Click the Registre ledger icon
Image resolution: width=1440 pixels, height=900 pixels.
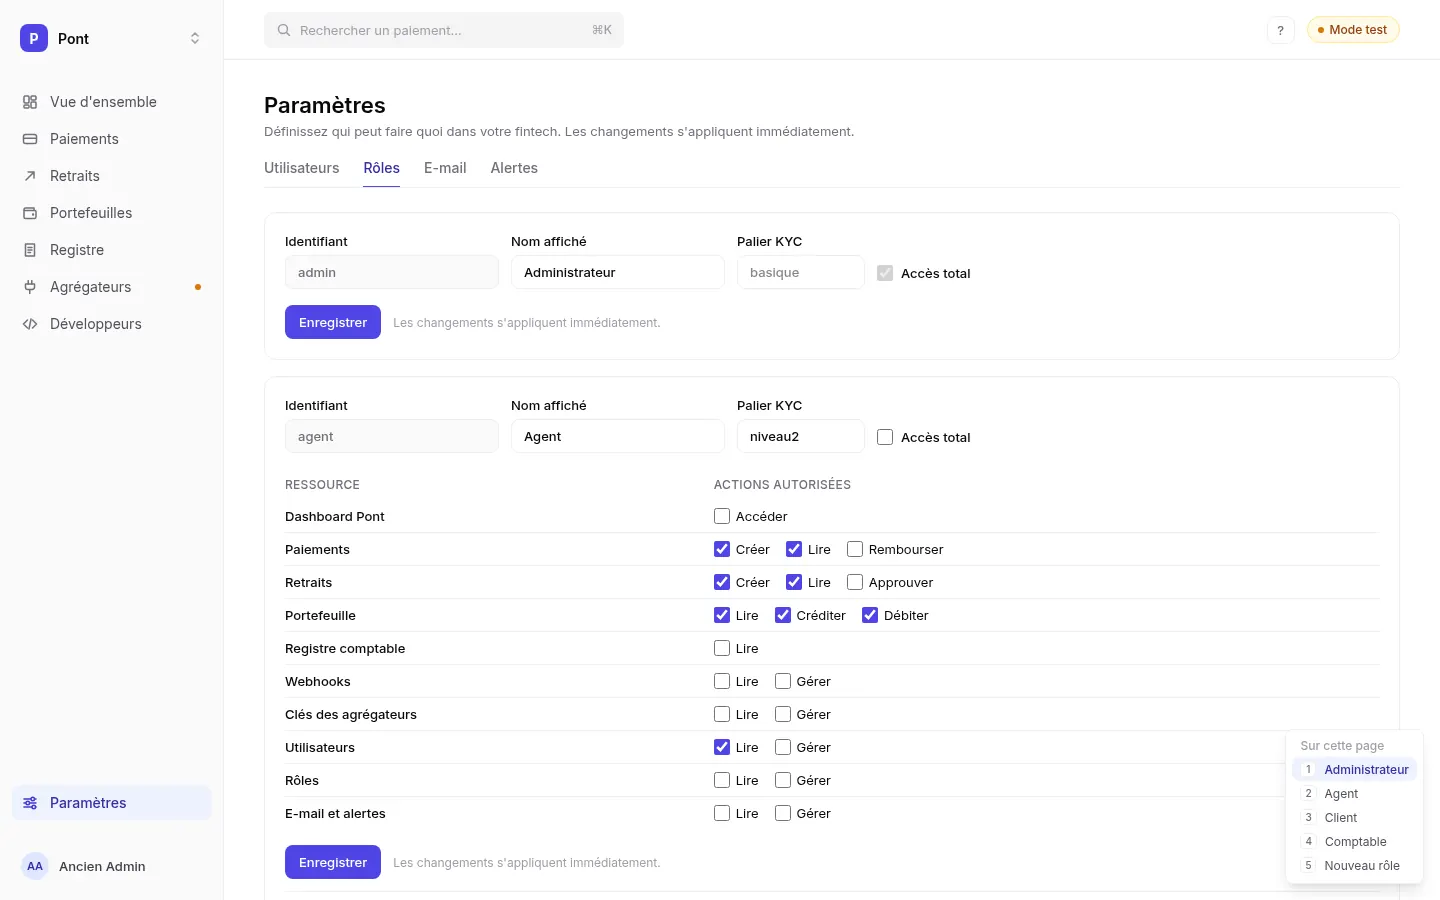(30, 250)
